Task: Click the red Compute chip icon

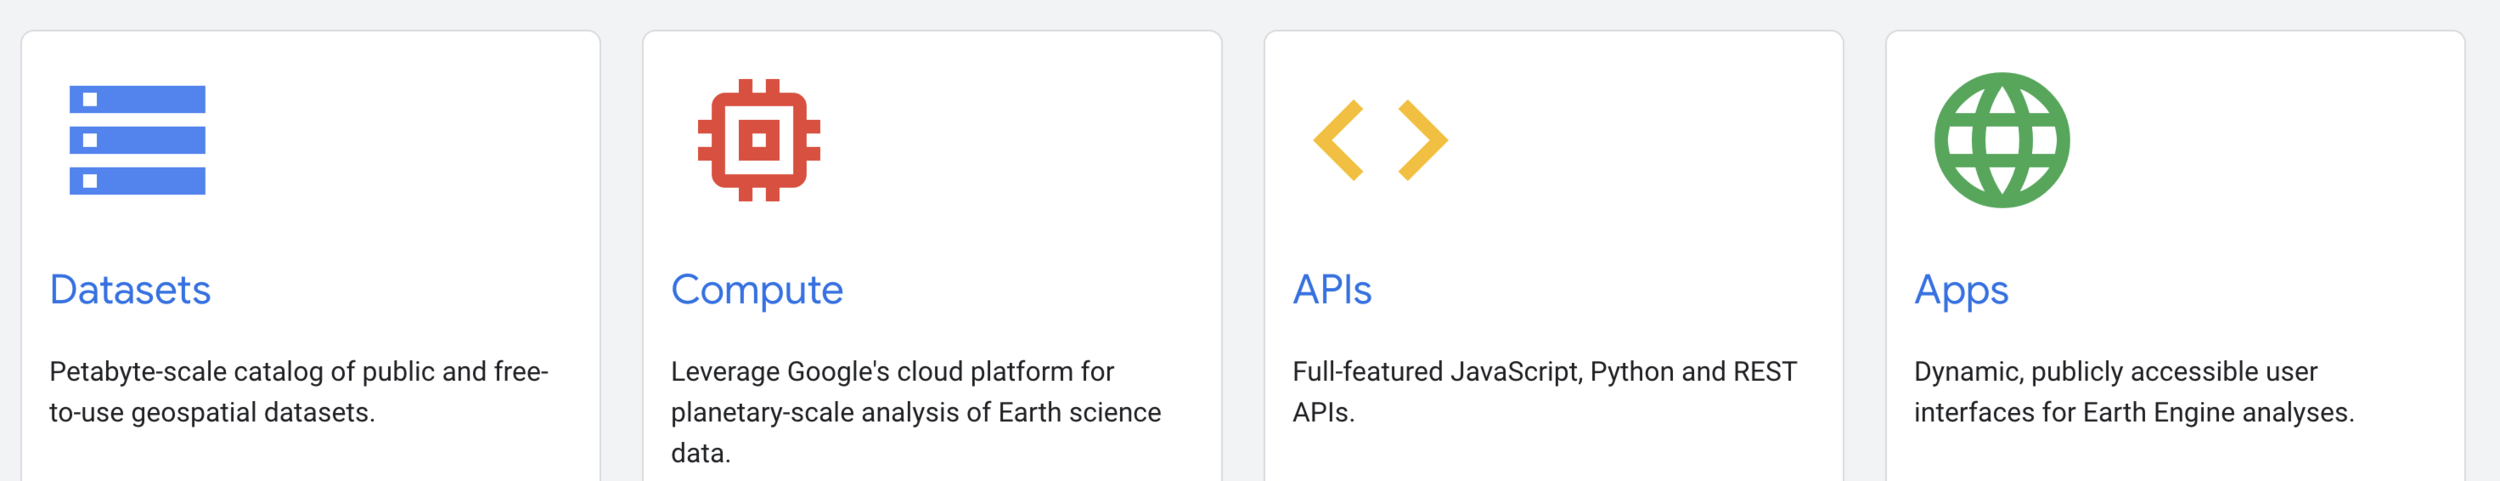Action: [x=759, y=140]
